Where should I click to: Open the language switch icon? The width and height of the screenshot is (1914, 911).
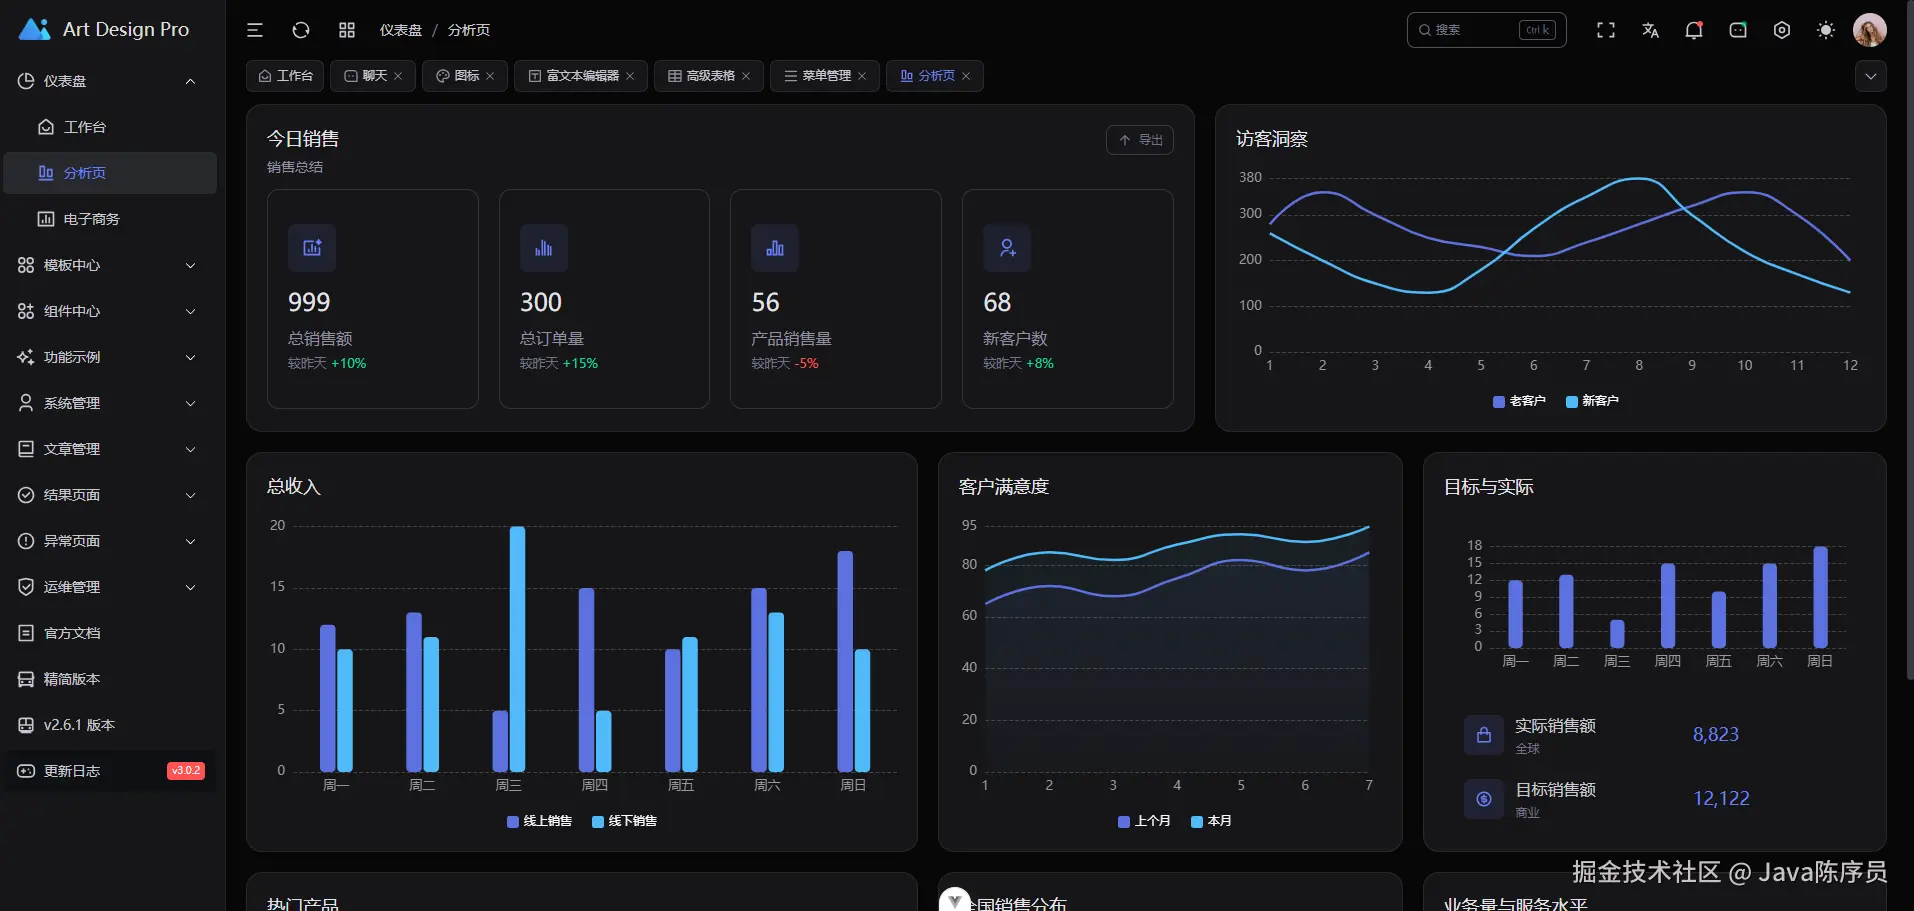click(1650, 30)
